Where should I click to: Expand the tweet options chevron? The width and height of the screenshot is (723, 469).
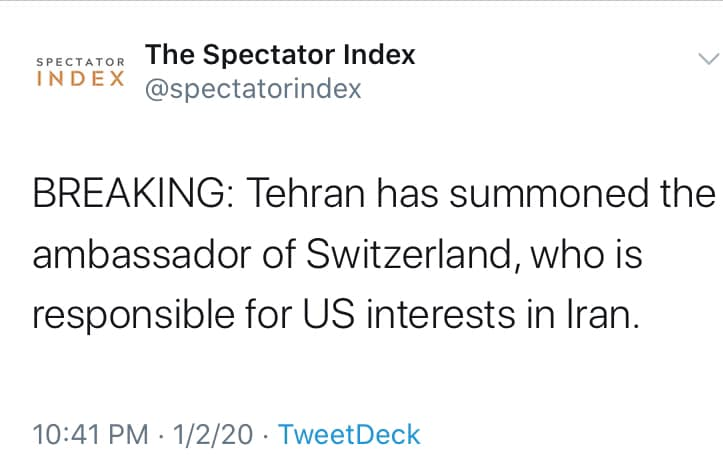tap(708, 59)
